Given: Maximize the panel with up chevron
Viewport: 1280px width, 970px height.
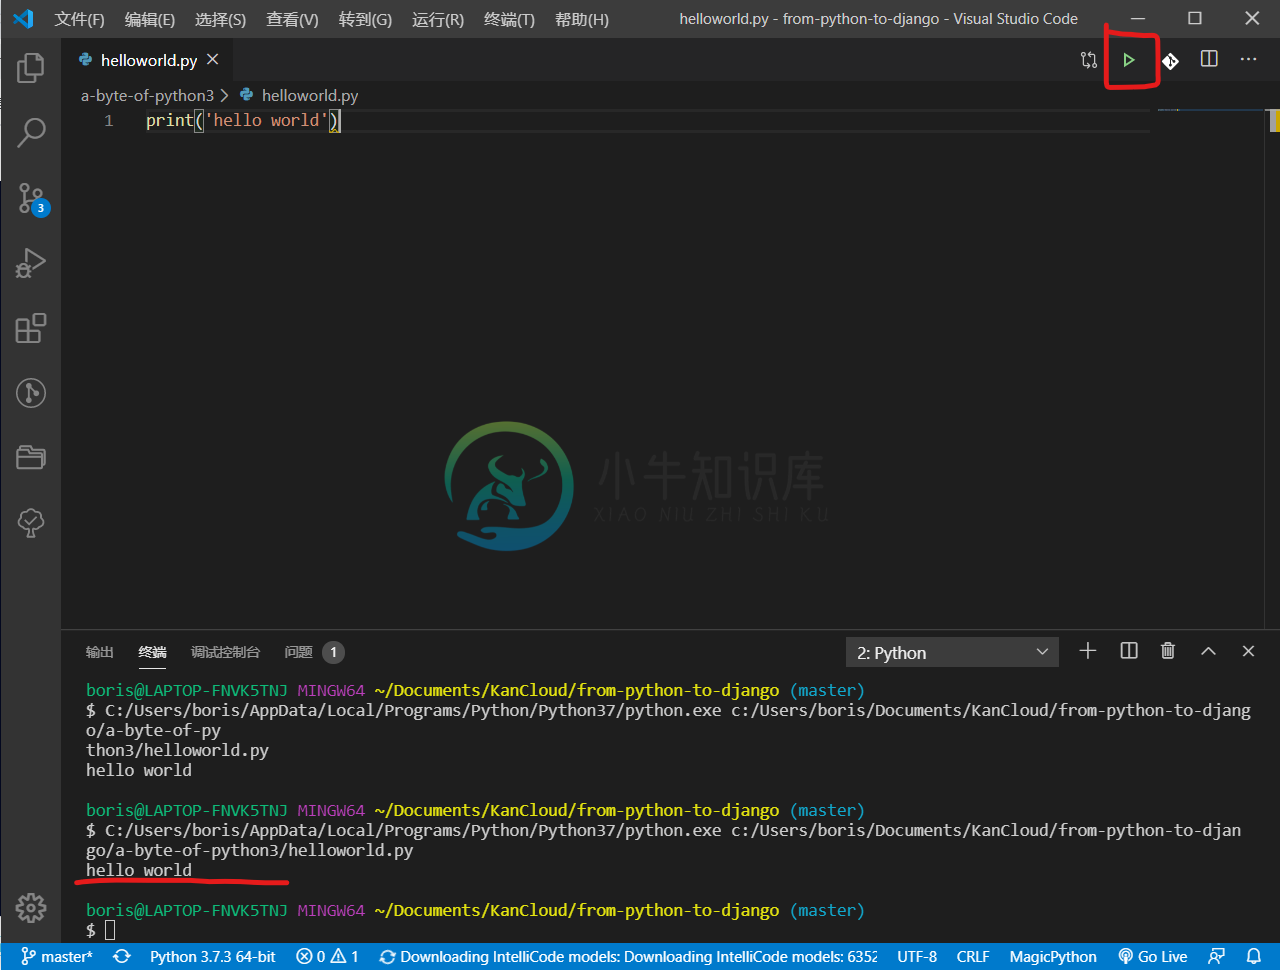Looking at the screenshot, I should (1208, 651).
